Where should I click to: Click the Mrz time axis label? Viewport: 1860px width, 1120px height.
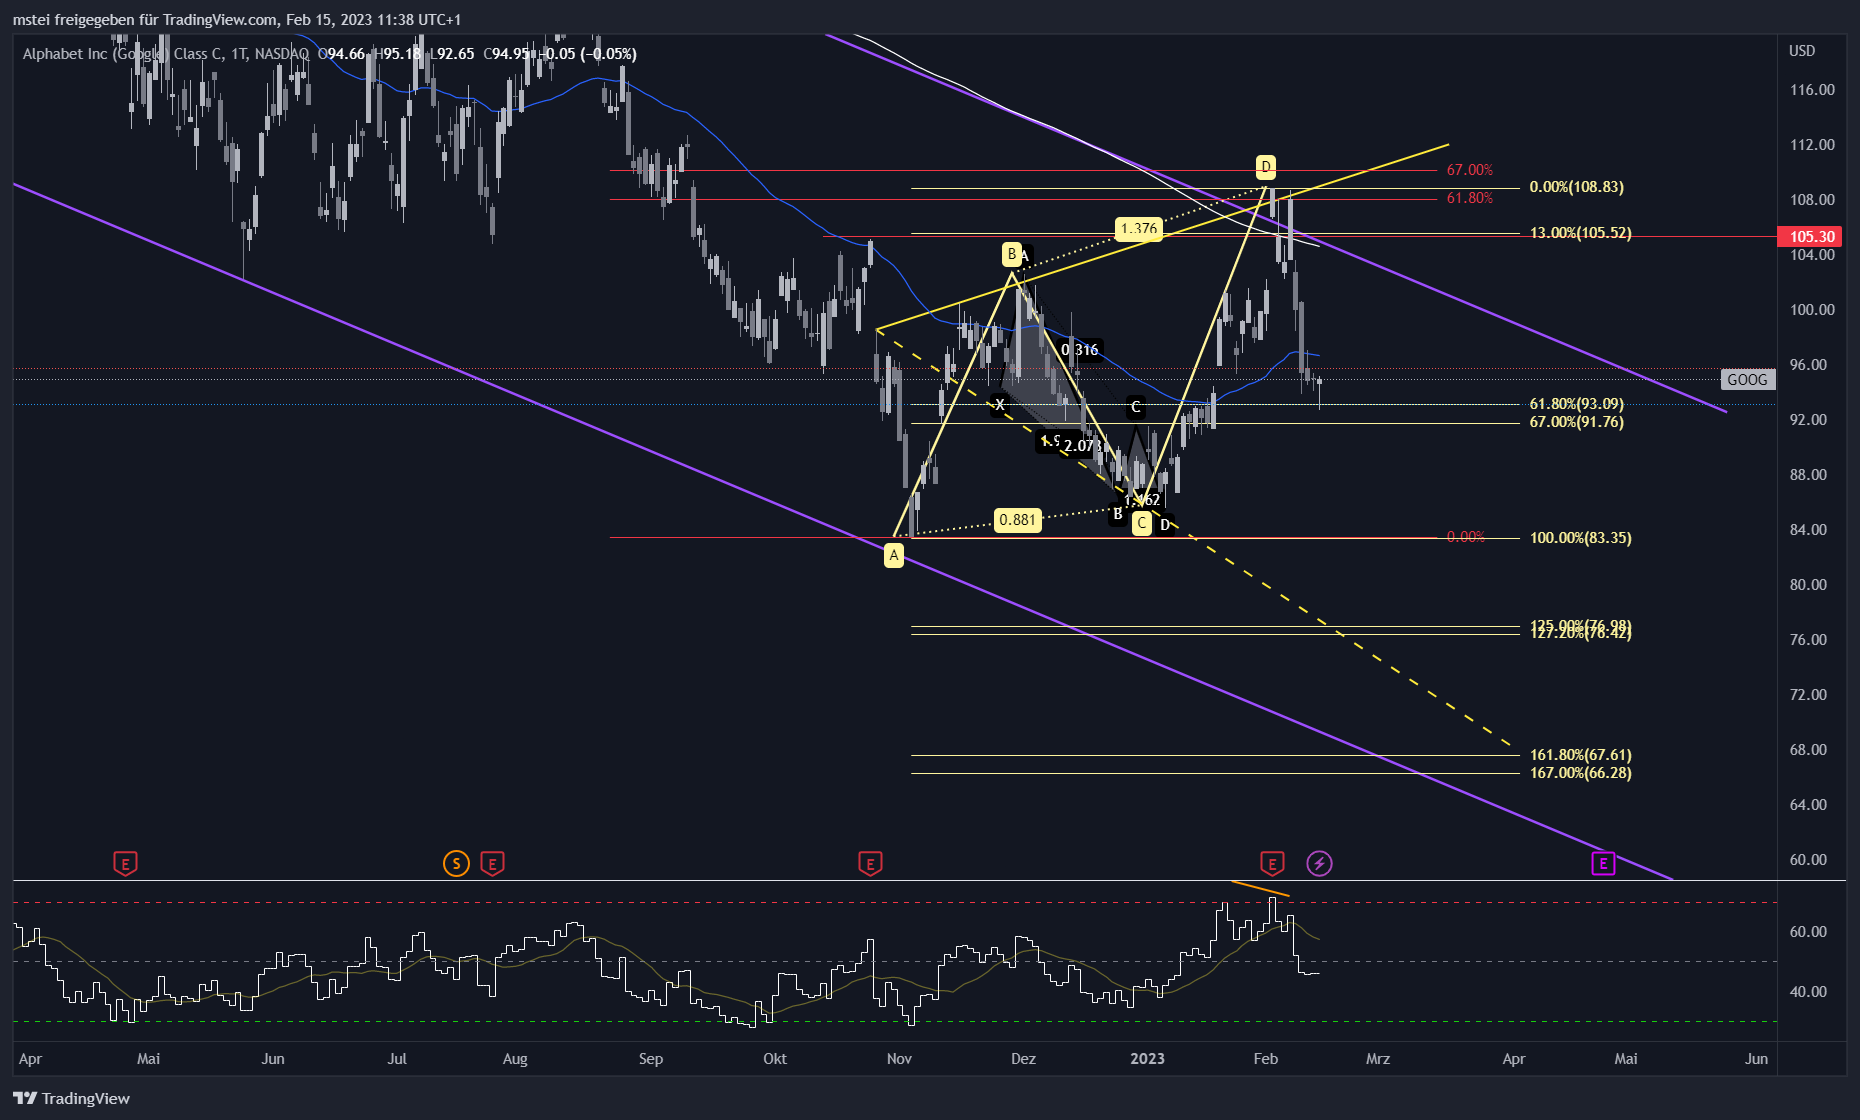click(1378, 1059)
